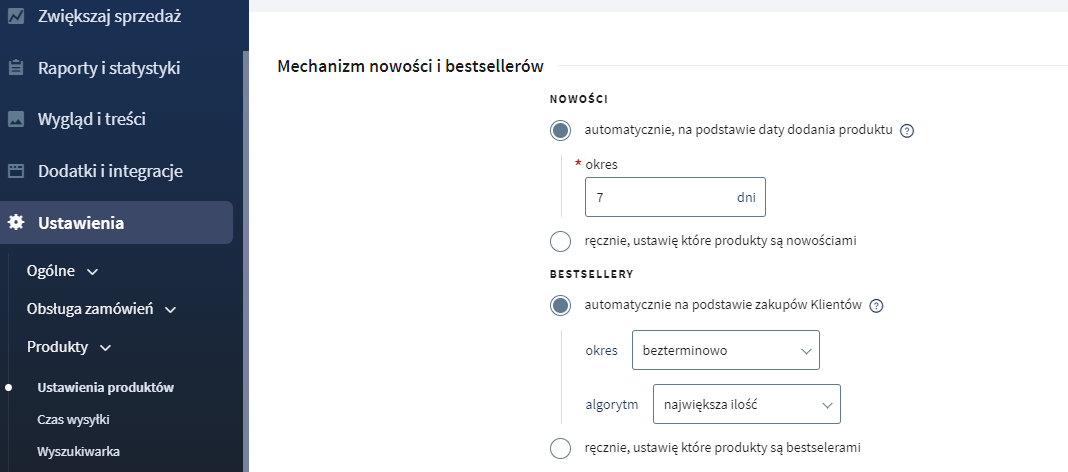The width and height of the screenshot is (1068, 472).
Task: Collapse the Produkty submenu
Action: point(69,347)
